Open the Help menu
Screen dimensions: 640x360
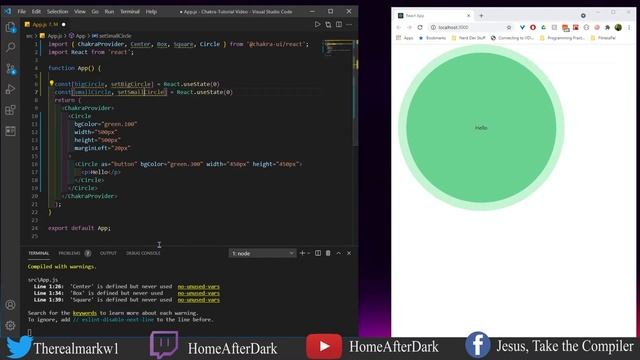pos(151,11)
